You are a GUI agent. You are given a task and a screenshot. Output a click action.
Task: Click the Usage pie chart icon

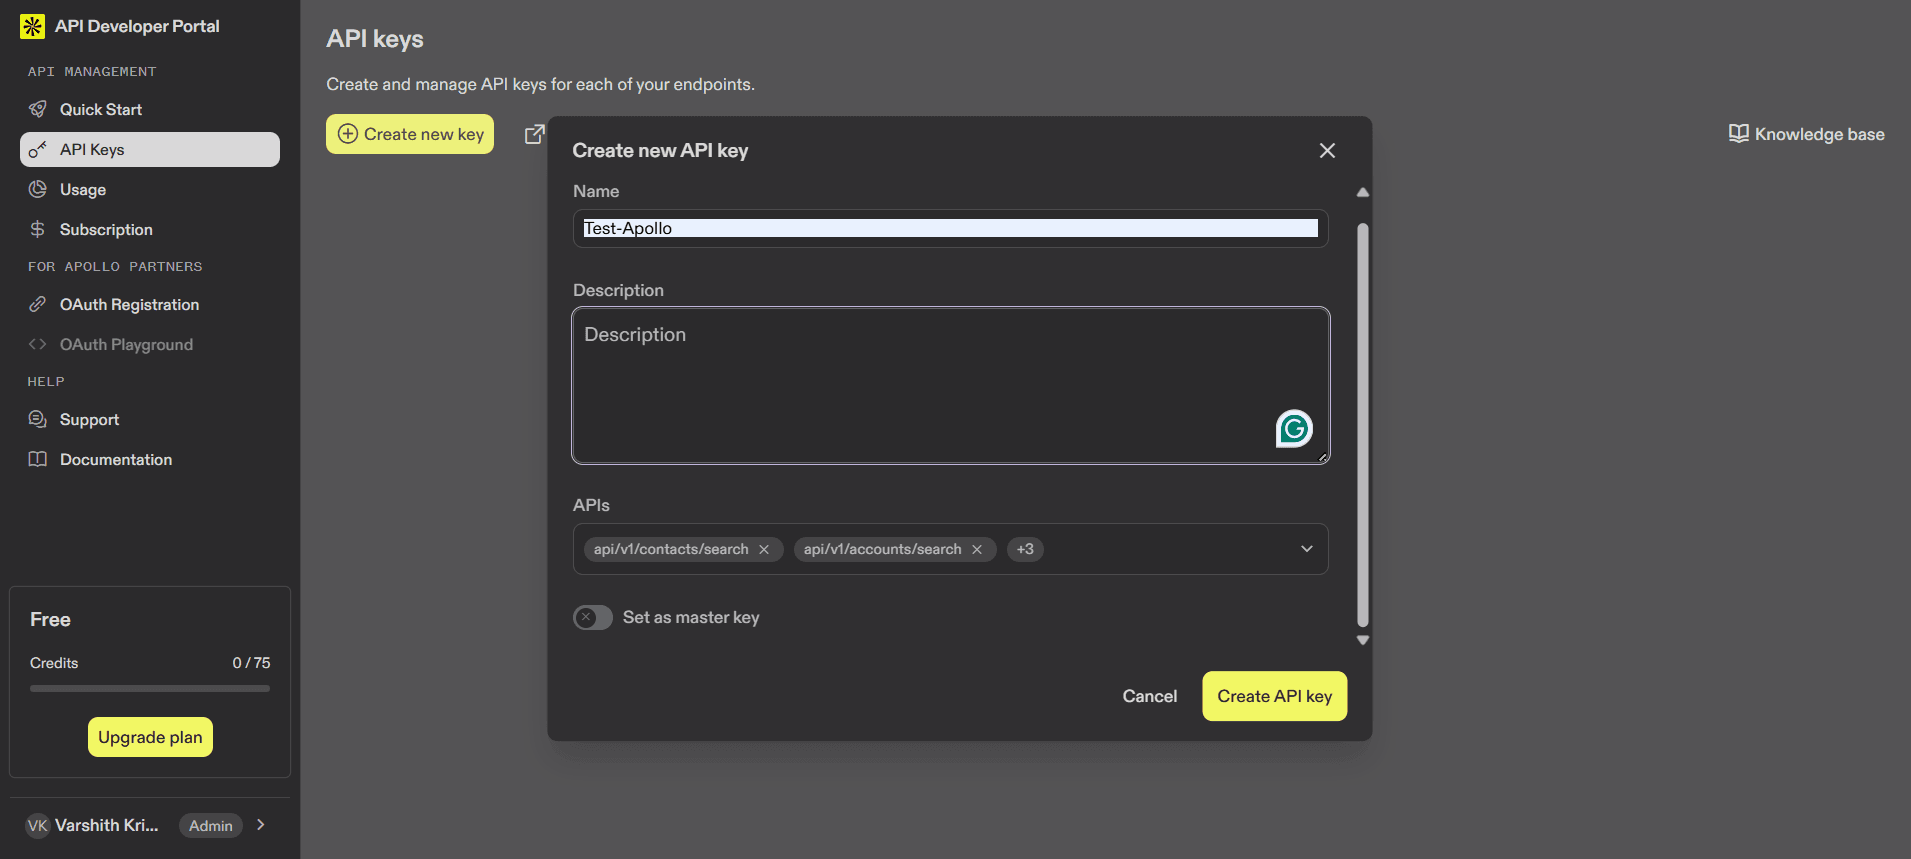click(x=38, y=189)
